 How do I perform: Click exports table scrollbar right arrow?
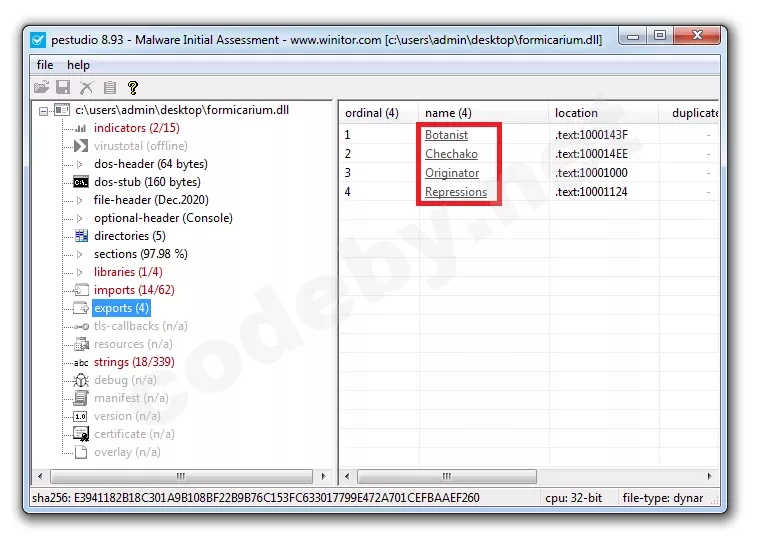pyautogui.click(x=709, y=476)
